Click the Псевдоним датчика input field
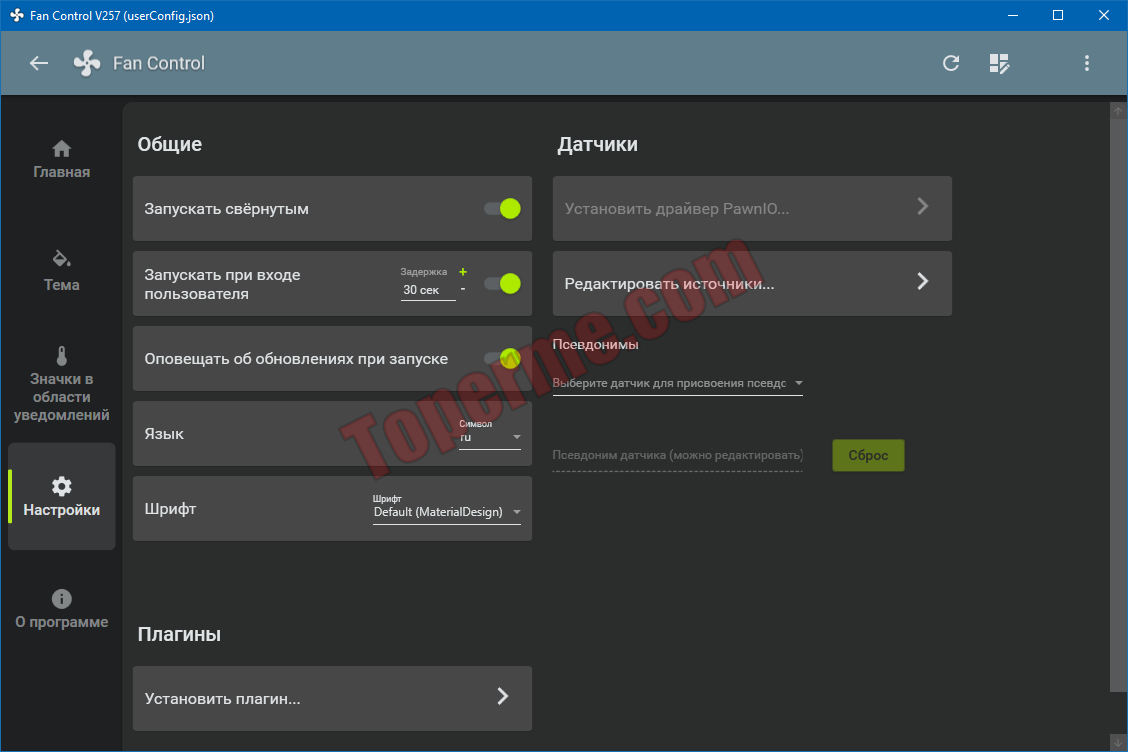The height and width of the screenshot is (752, 1128). point(677,455)
